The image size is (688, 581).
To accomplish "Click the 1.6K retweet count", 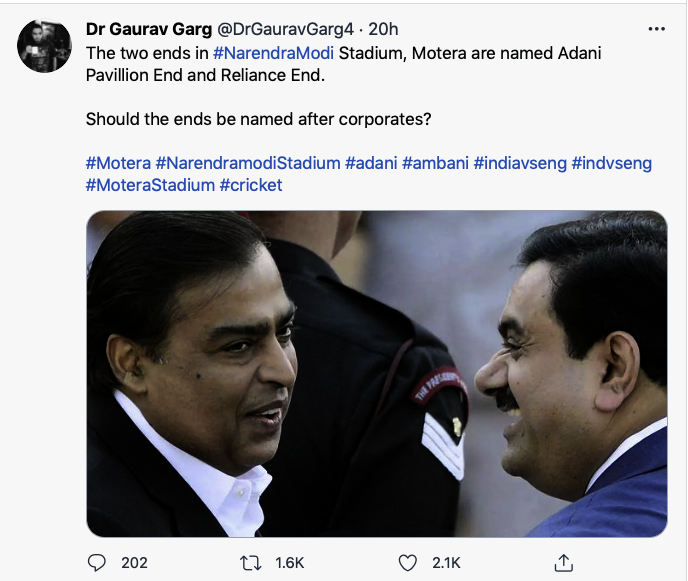I will [290, 562].
